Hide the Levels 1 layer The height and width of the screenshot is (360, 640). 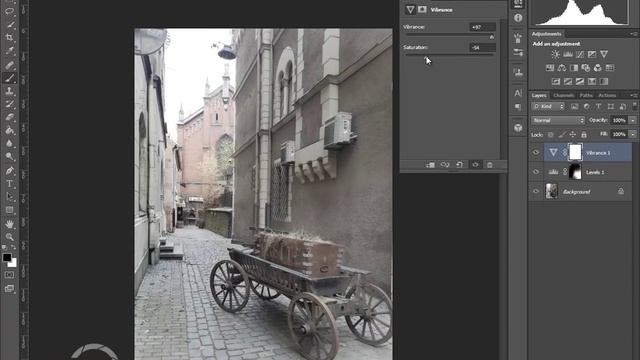pyautogui.click(x=536, y=172)
